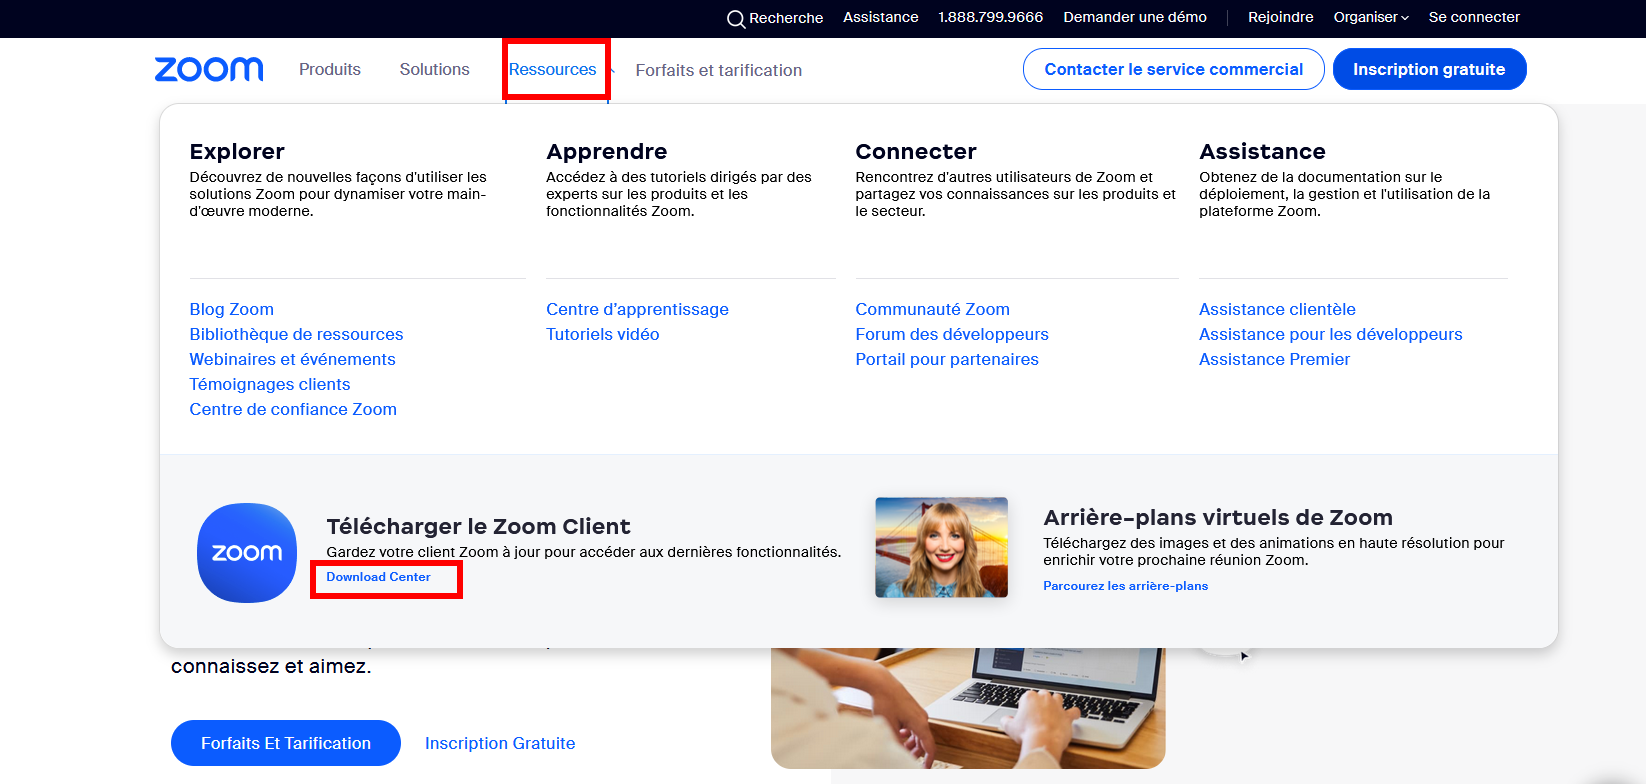The width and height of the screenshot is (1646, 784).
Task: Open Tutoriels vidéo link
Action: click(603, 334)
